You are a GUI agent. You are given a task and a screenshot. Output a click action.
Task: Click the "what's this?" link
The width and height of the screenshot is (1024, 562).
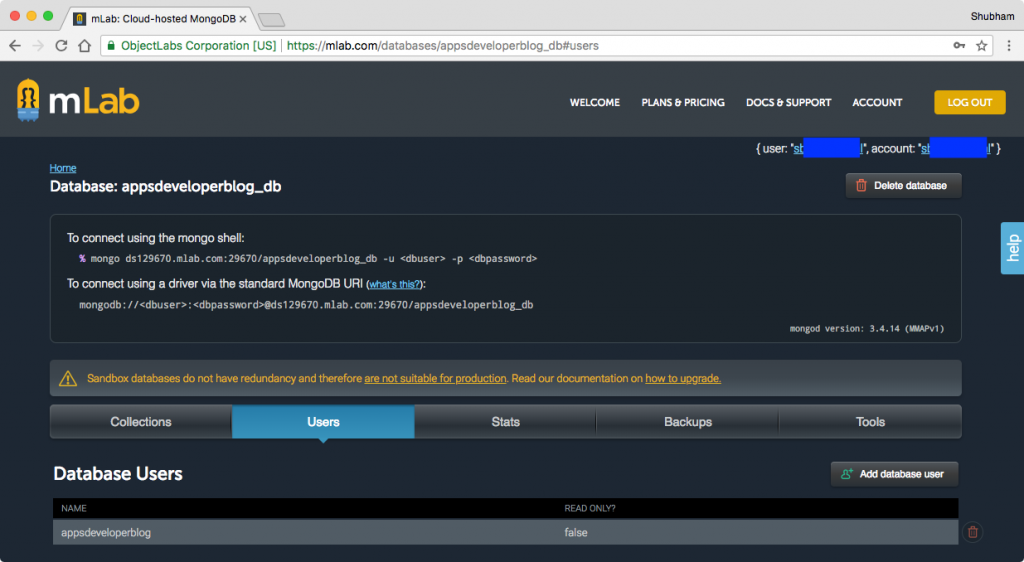394,284
